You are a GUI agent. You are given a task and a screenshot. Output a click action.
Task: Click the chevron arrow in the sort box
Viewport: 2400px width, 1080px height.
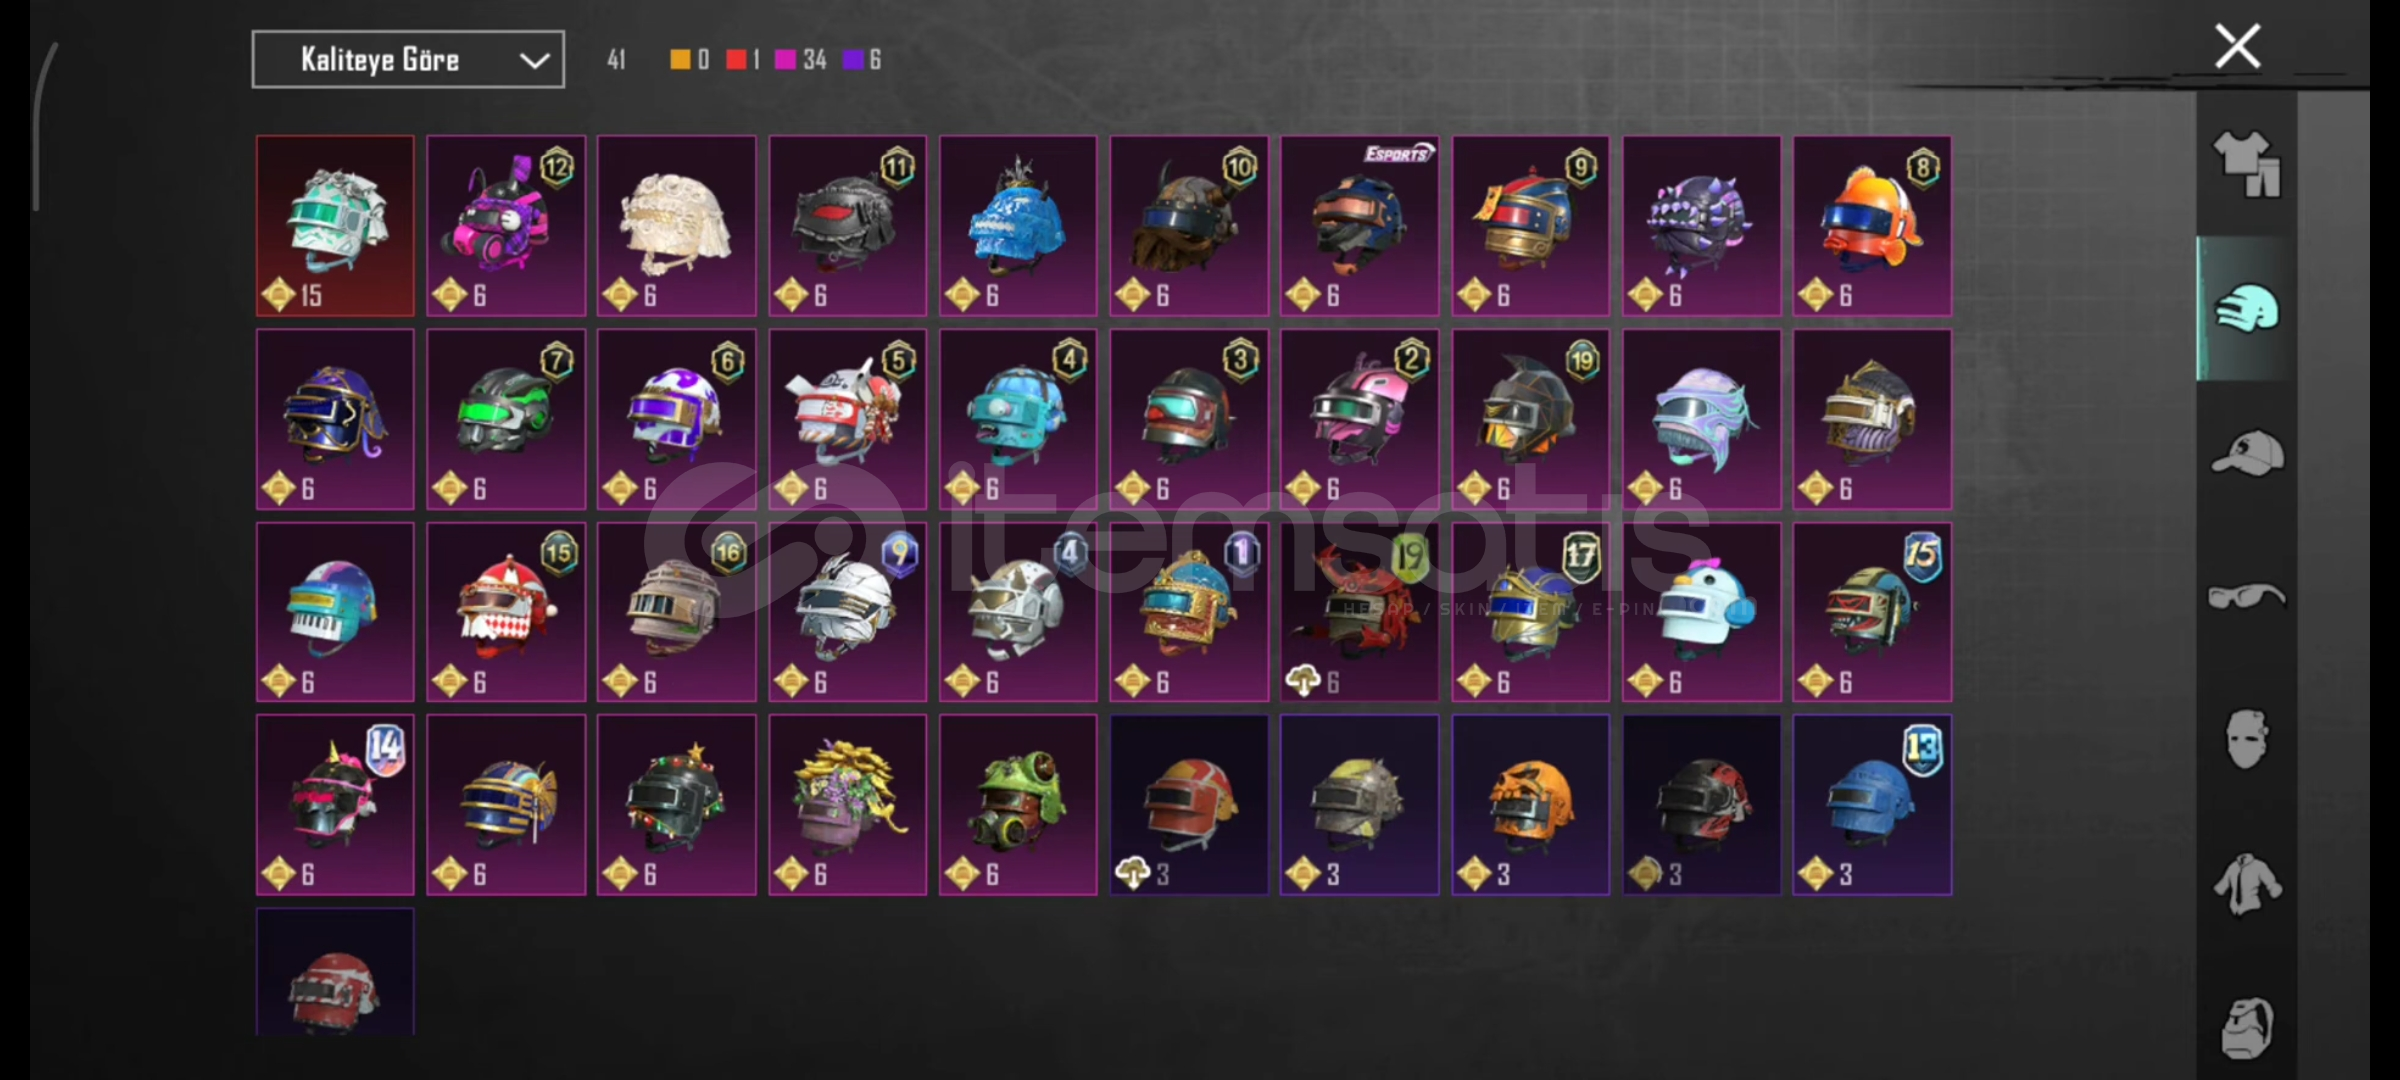[535, 61]
